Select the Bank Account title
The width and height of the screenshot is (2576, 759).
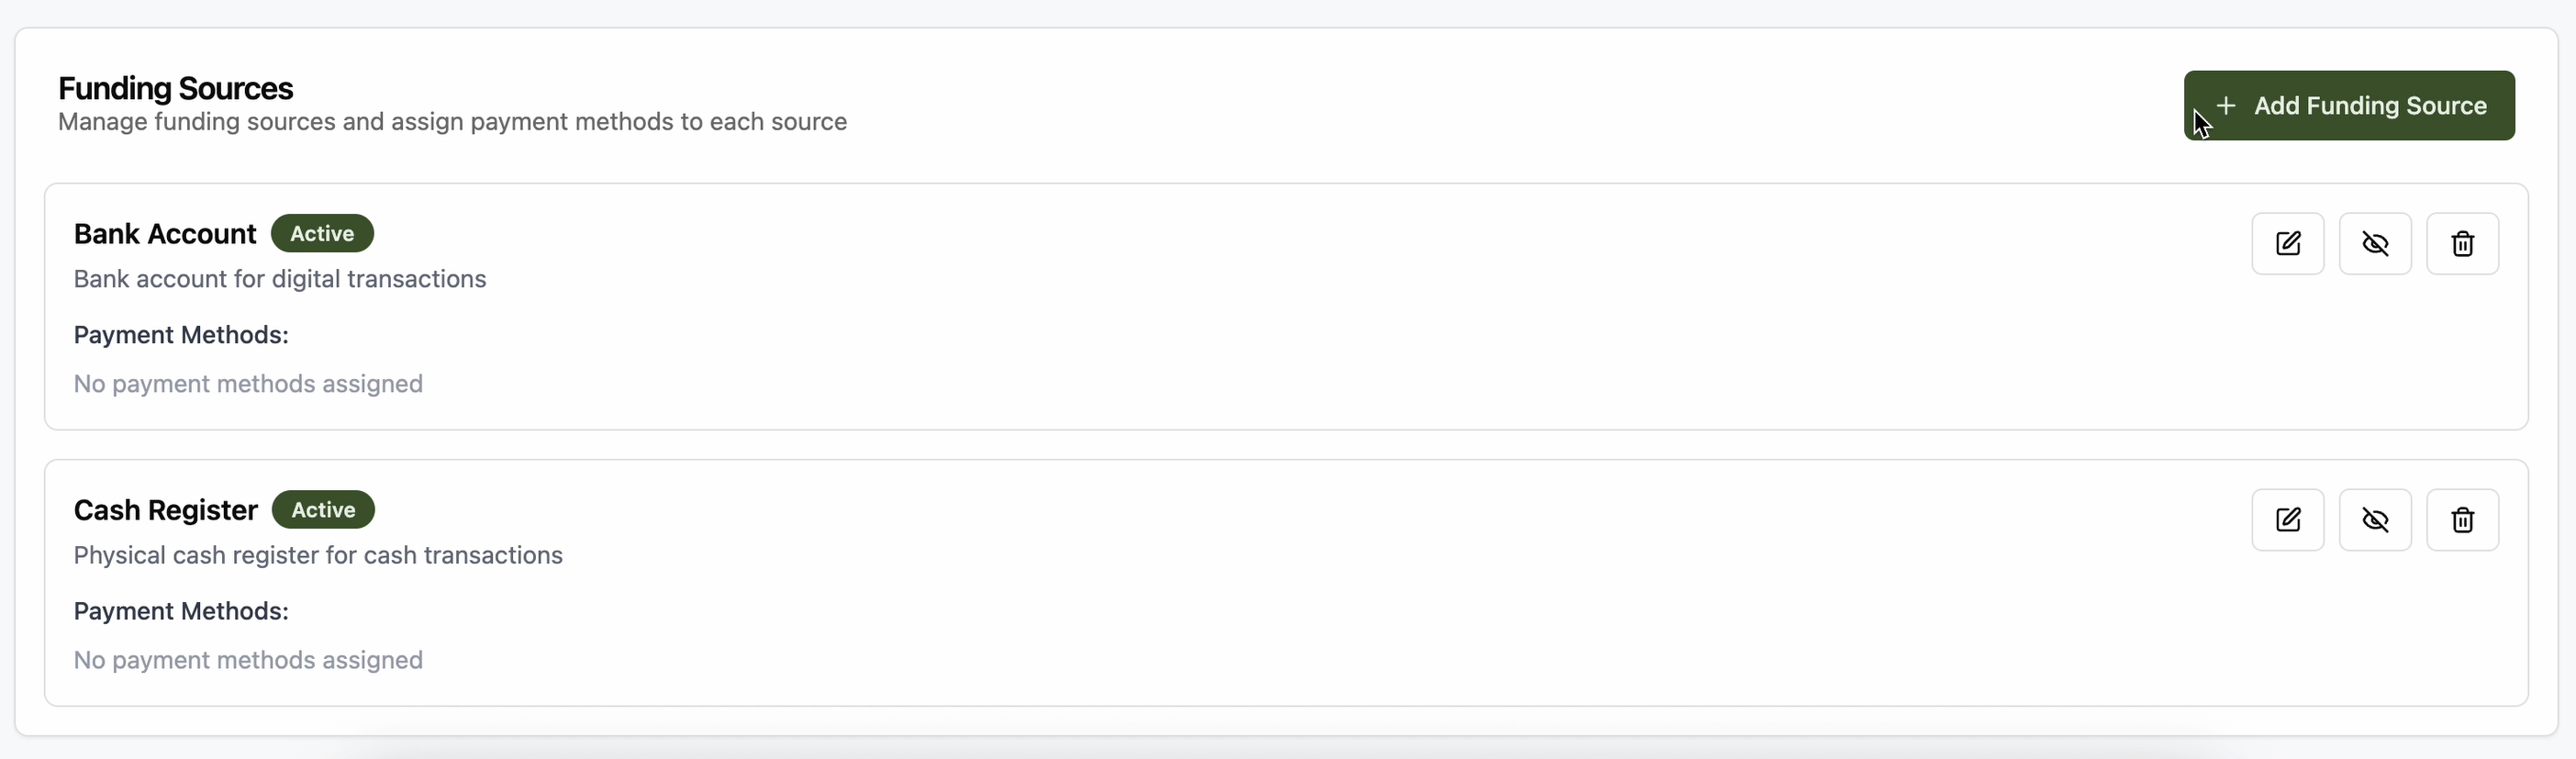click(x=165, y=233)
